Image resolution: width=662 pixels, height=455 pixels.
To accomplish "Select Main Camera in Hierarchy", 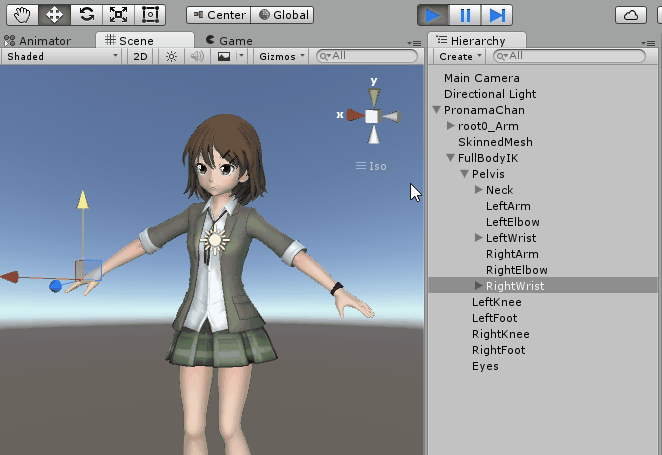I will pyautogui.click(x=481, y=78).
